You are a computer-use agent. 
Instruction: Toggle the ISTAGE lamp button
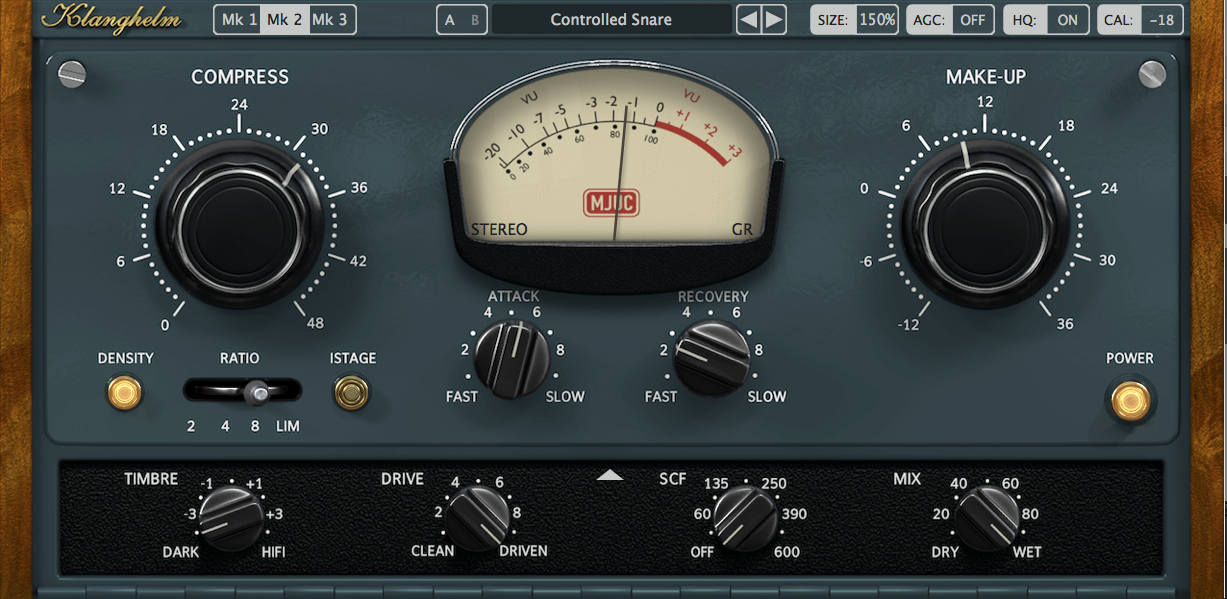pos(352,393)
